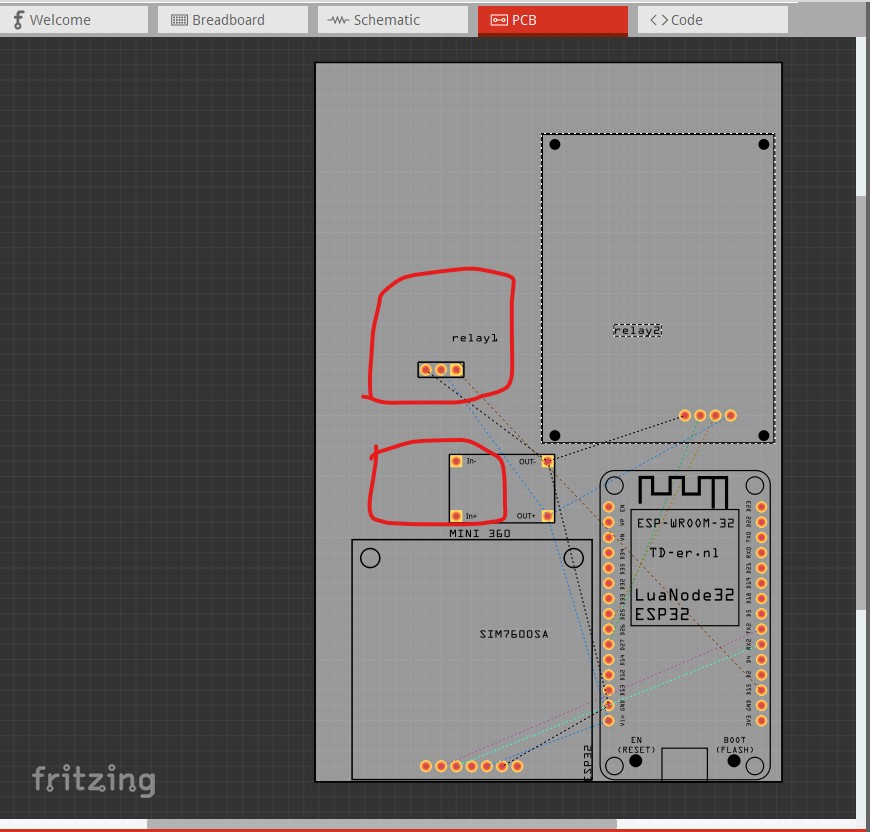Screen dimensions: 870x832
Task: Click the ESP32 D25 pin pad
Action: [x=609, y=614]
